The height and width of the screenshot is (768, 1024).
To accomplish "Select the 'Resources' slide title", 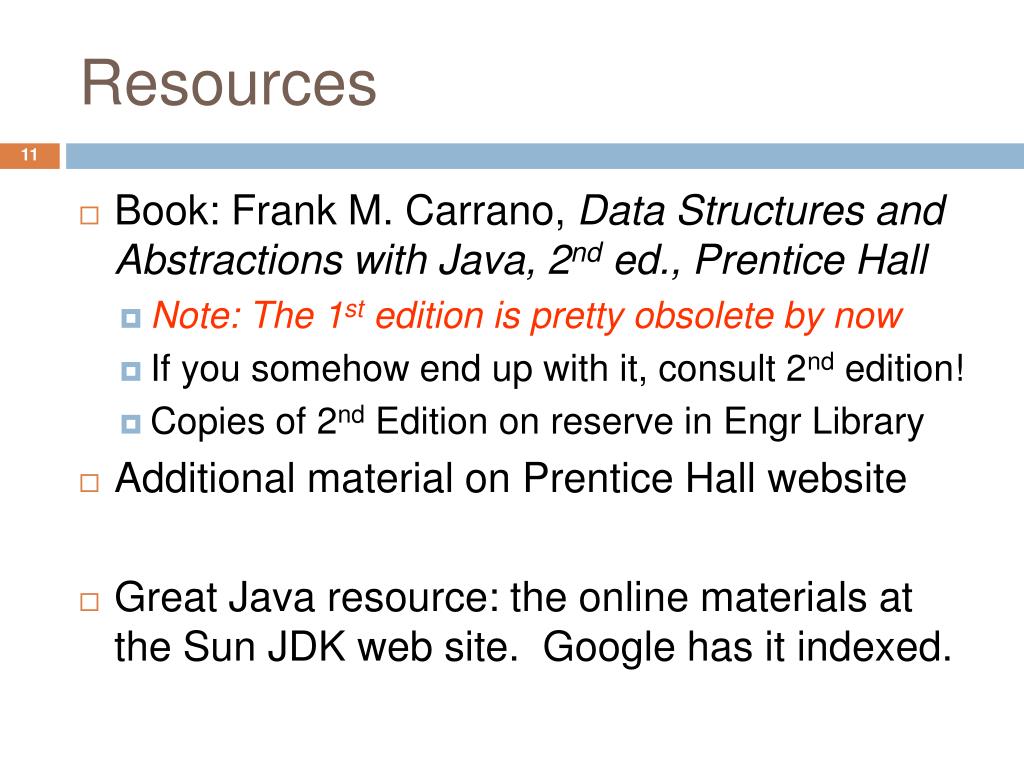I will click(229, 83).
